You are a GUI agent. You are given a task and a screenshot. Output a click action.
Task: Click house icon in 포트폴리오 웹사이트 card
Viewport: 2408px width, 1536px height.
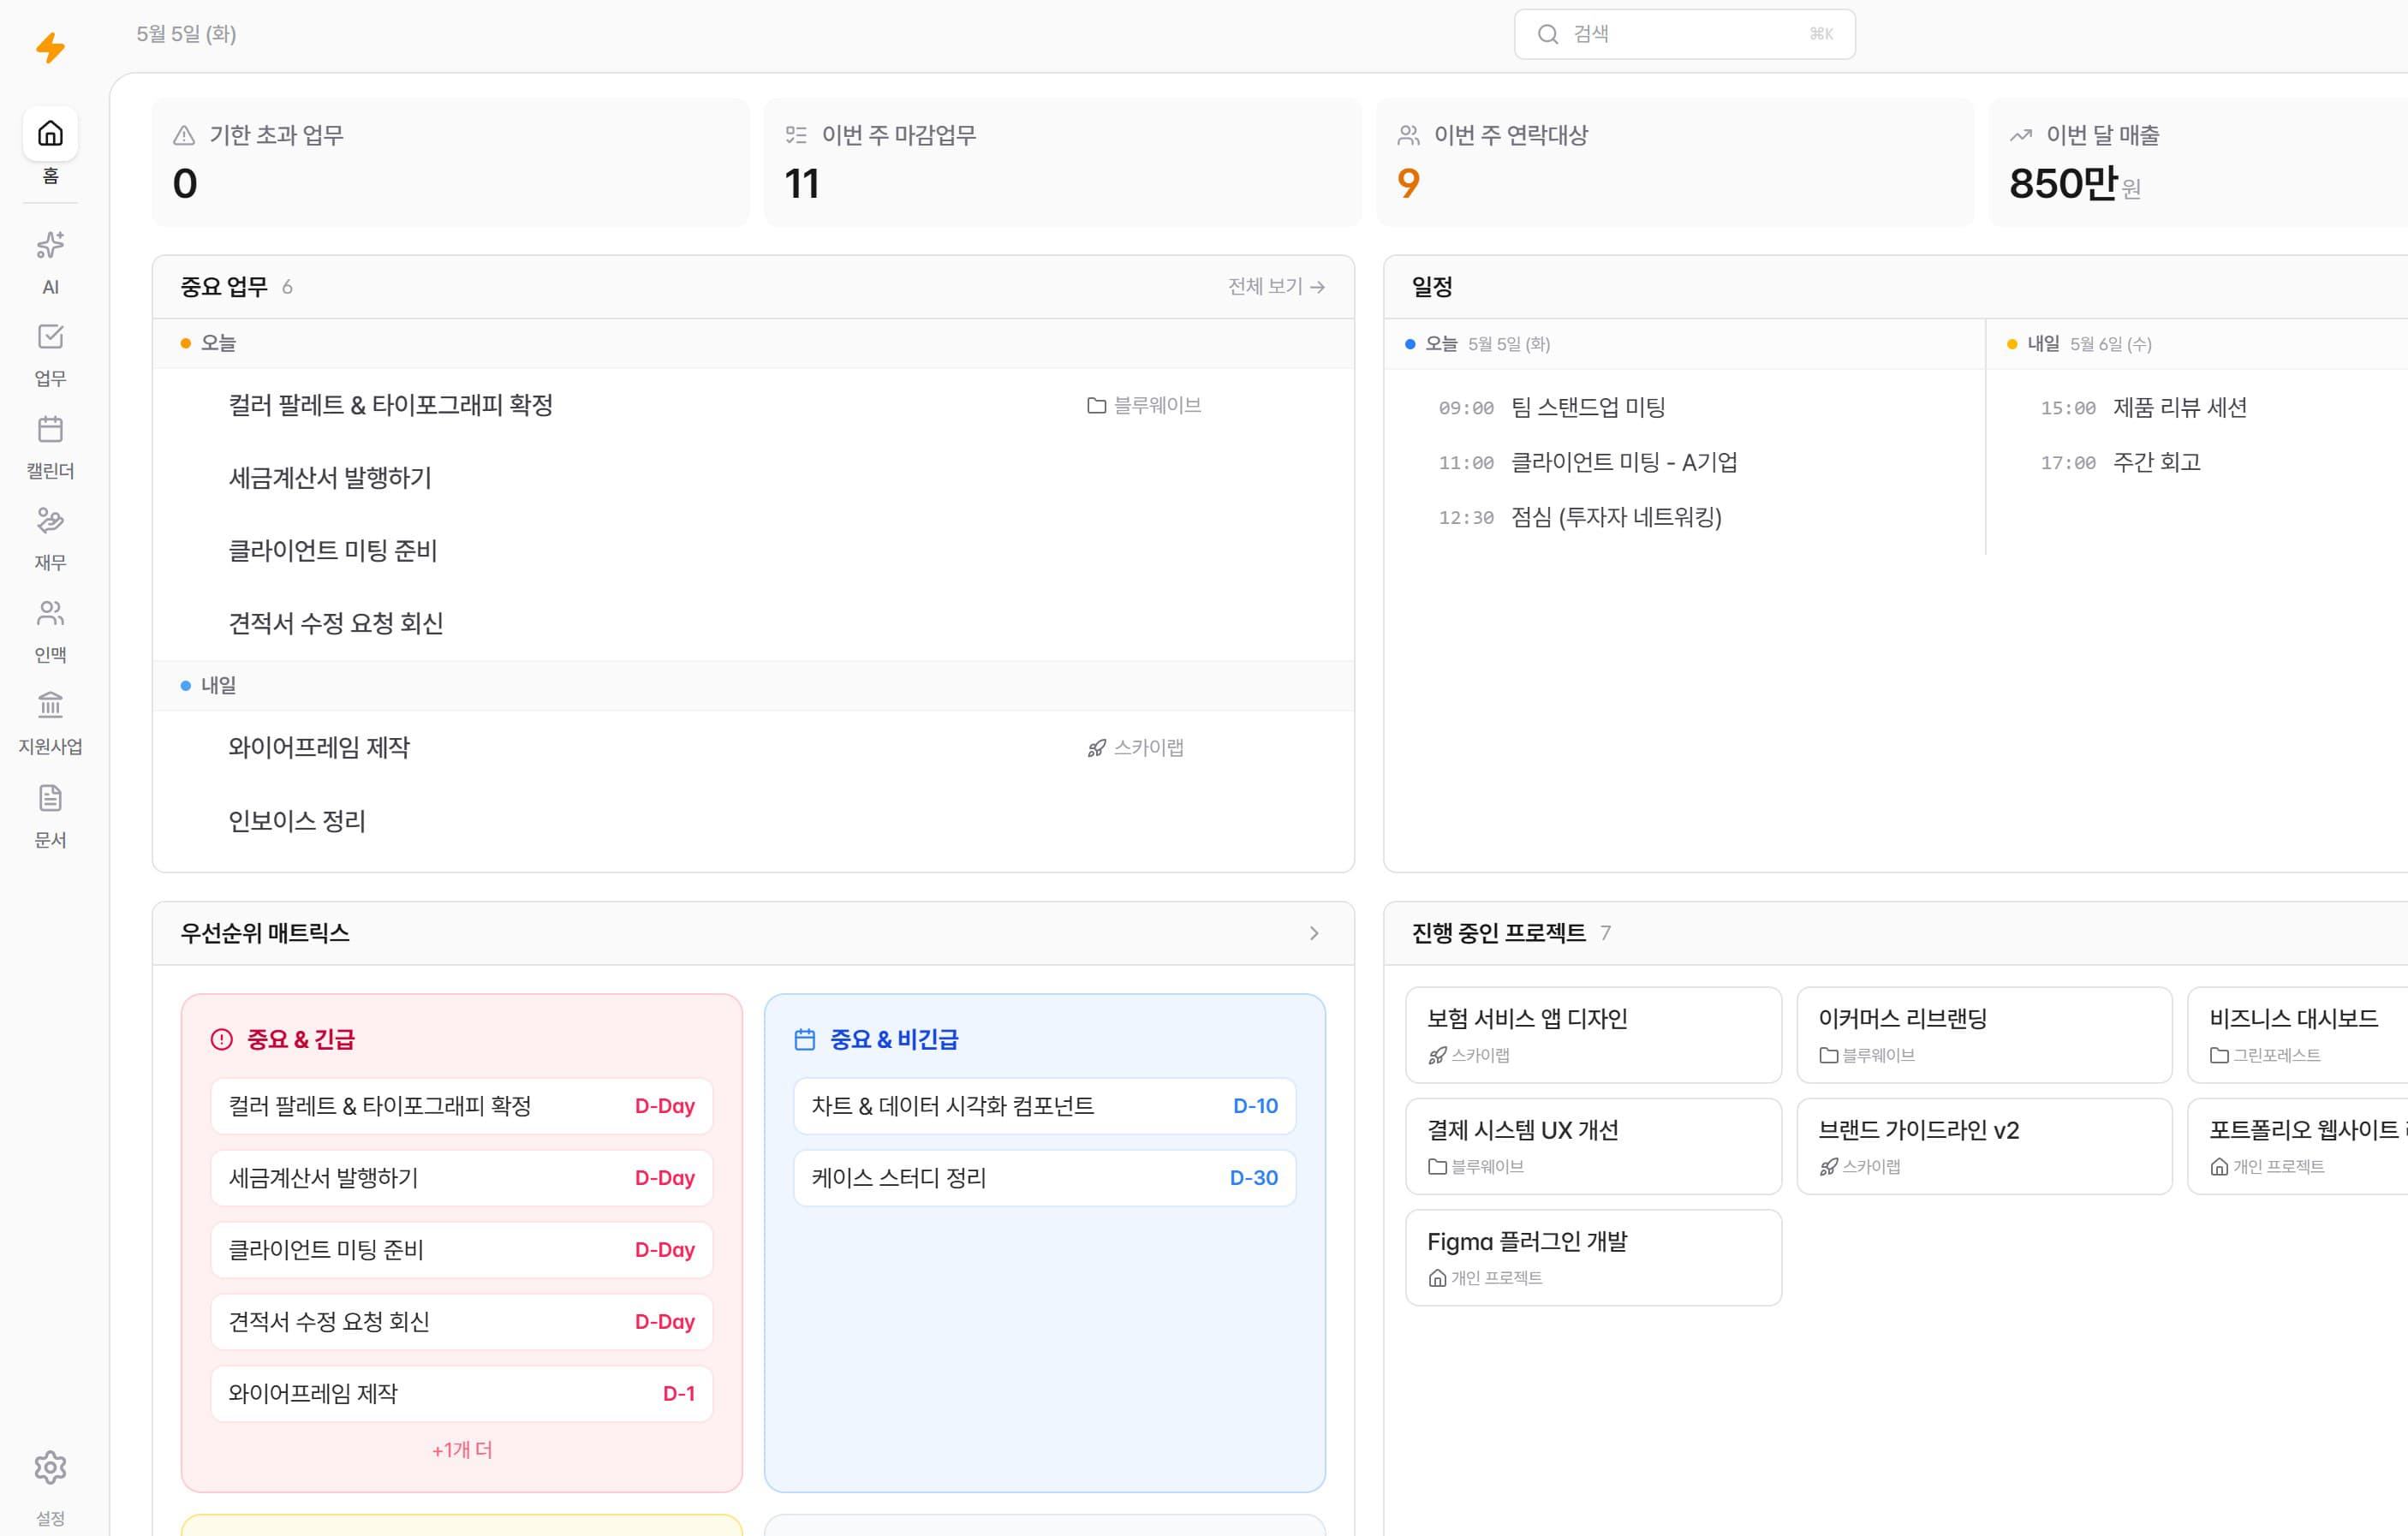click(2219, 1166)
